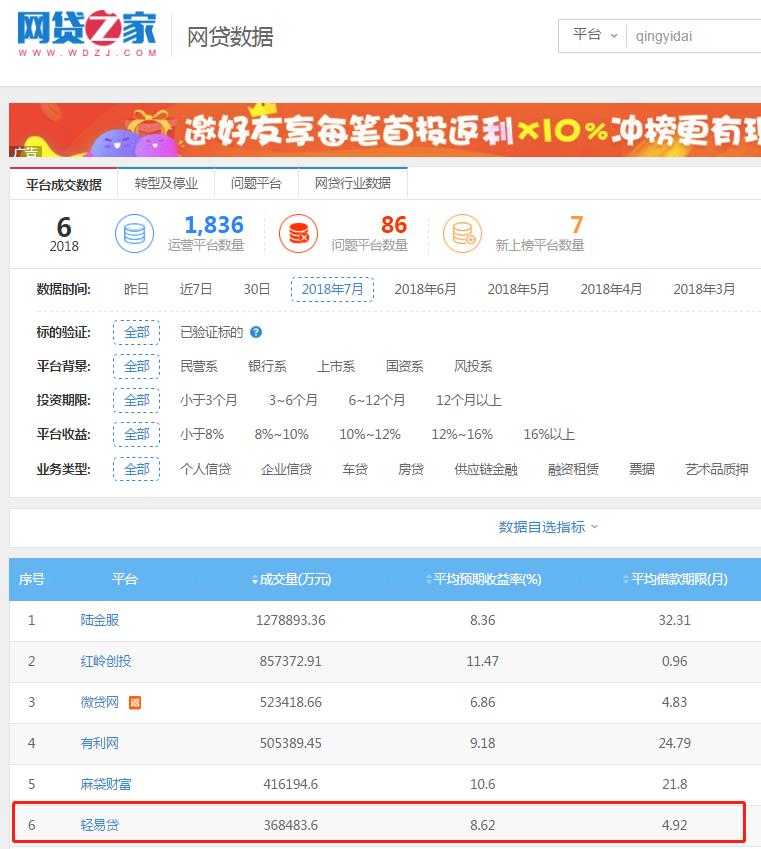Image resolution: width=761 pixels, height=849 pixels.
Task: Filter platform background by 风投系
Action: [473, 367]
